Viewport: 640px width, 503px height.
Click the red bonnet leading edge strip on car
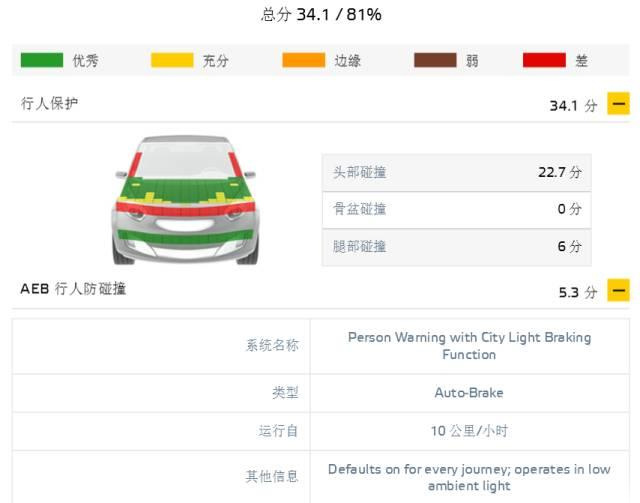(x=185, y=209)
